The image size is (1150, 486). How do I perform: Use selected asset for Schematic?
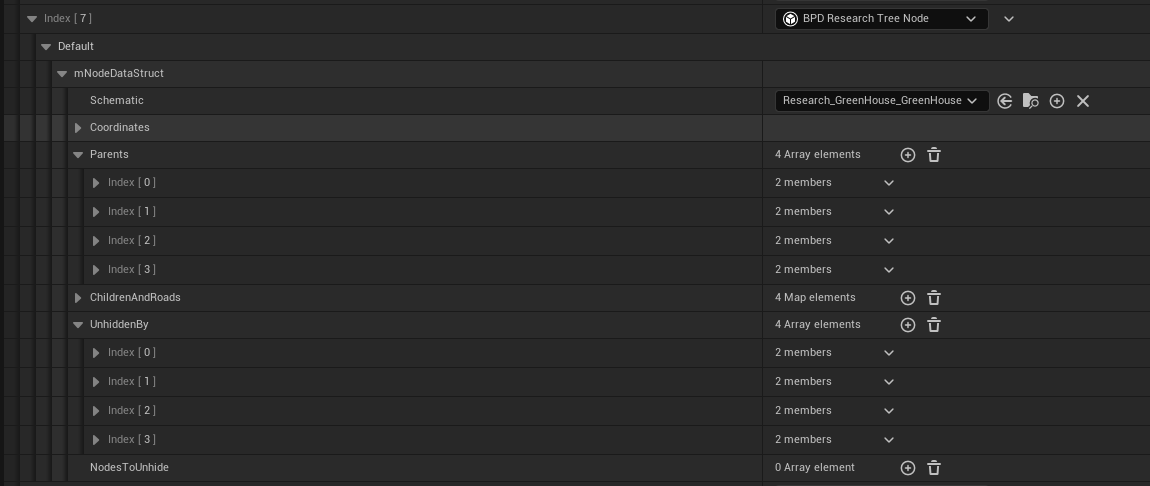point(1005,101)
